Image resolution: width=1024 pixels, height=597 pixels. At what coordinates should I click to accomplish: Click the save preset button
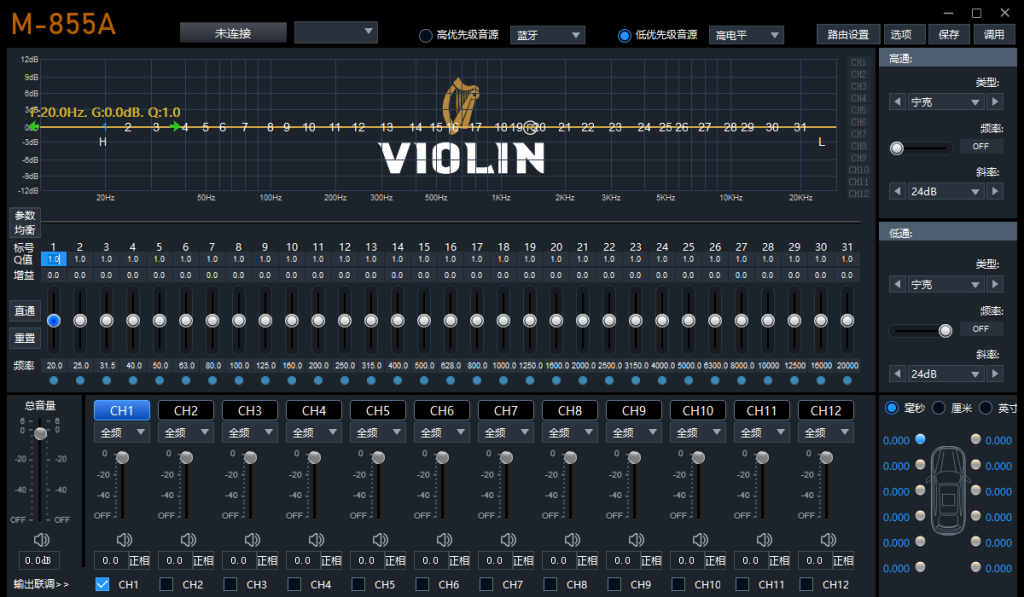coord(949,35)
